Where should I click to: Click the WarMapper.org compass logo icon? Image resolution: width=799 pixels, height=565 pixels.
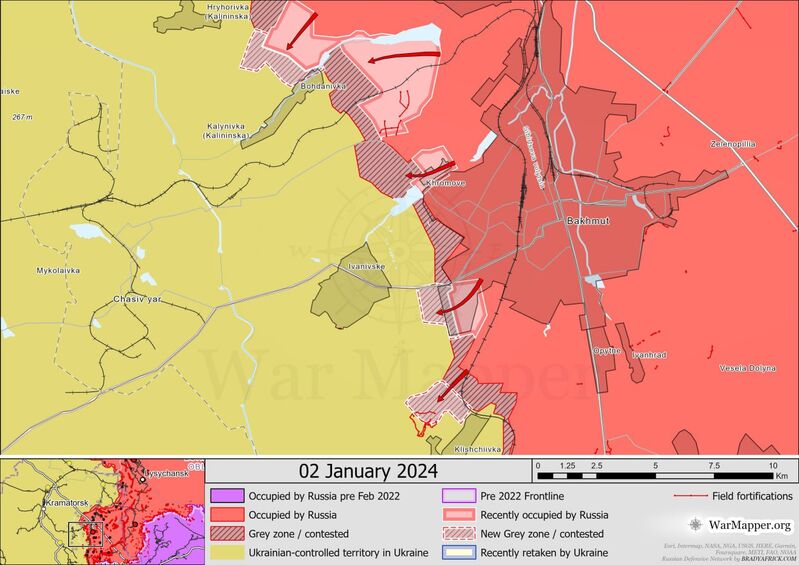pos(696,524)
